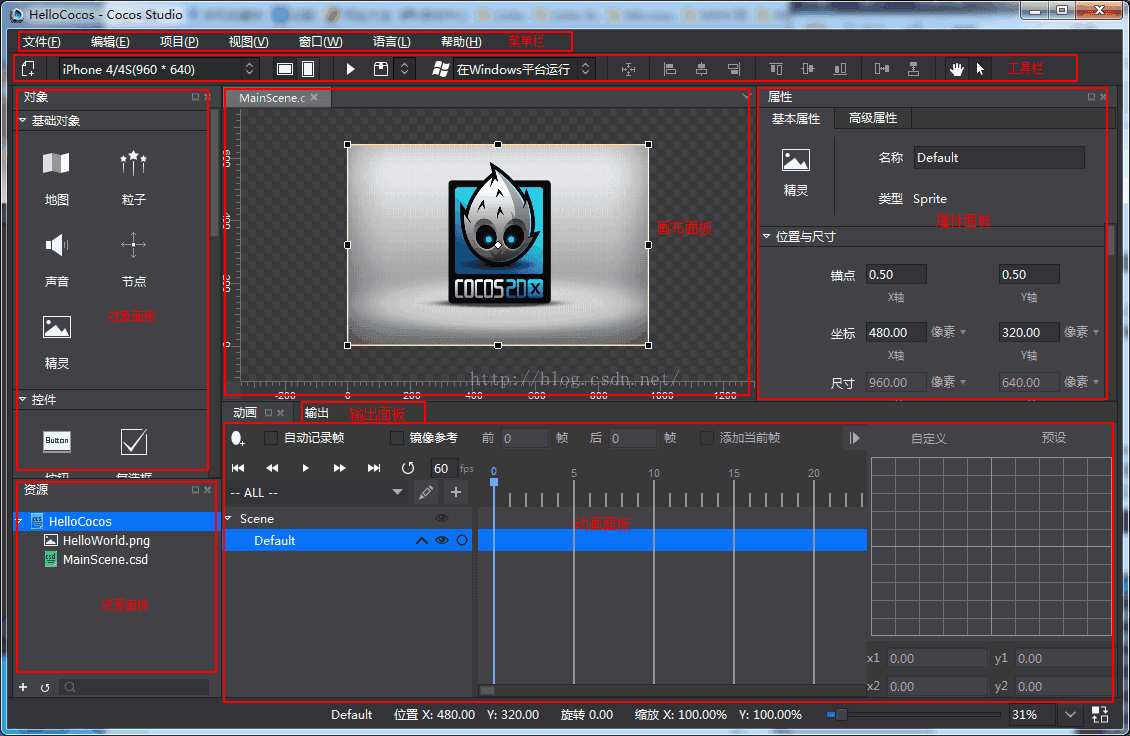Choose the 精灵 sprite object in object panel

[x=56, y=342]
